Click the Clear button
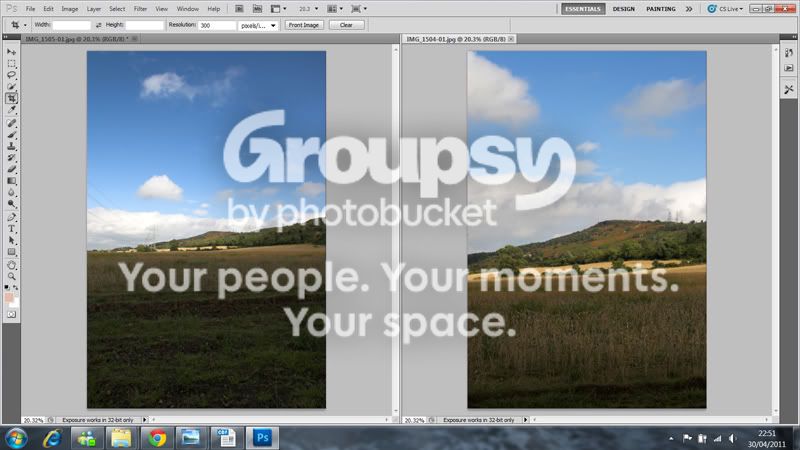 tap(346, 25)
